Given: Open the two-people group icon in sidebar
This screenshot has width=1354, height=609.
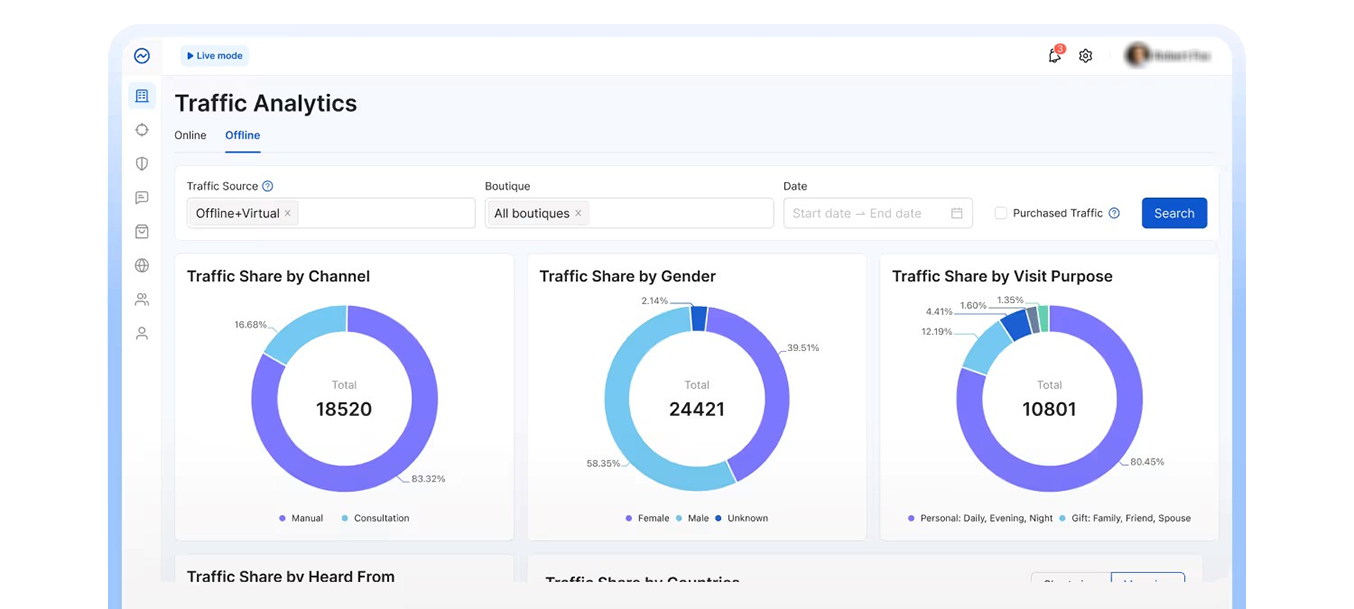Looking at the screenshot, I should (x=142, y=299).
